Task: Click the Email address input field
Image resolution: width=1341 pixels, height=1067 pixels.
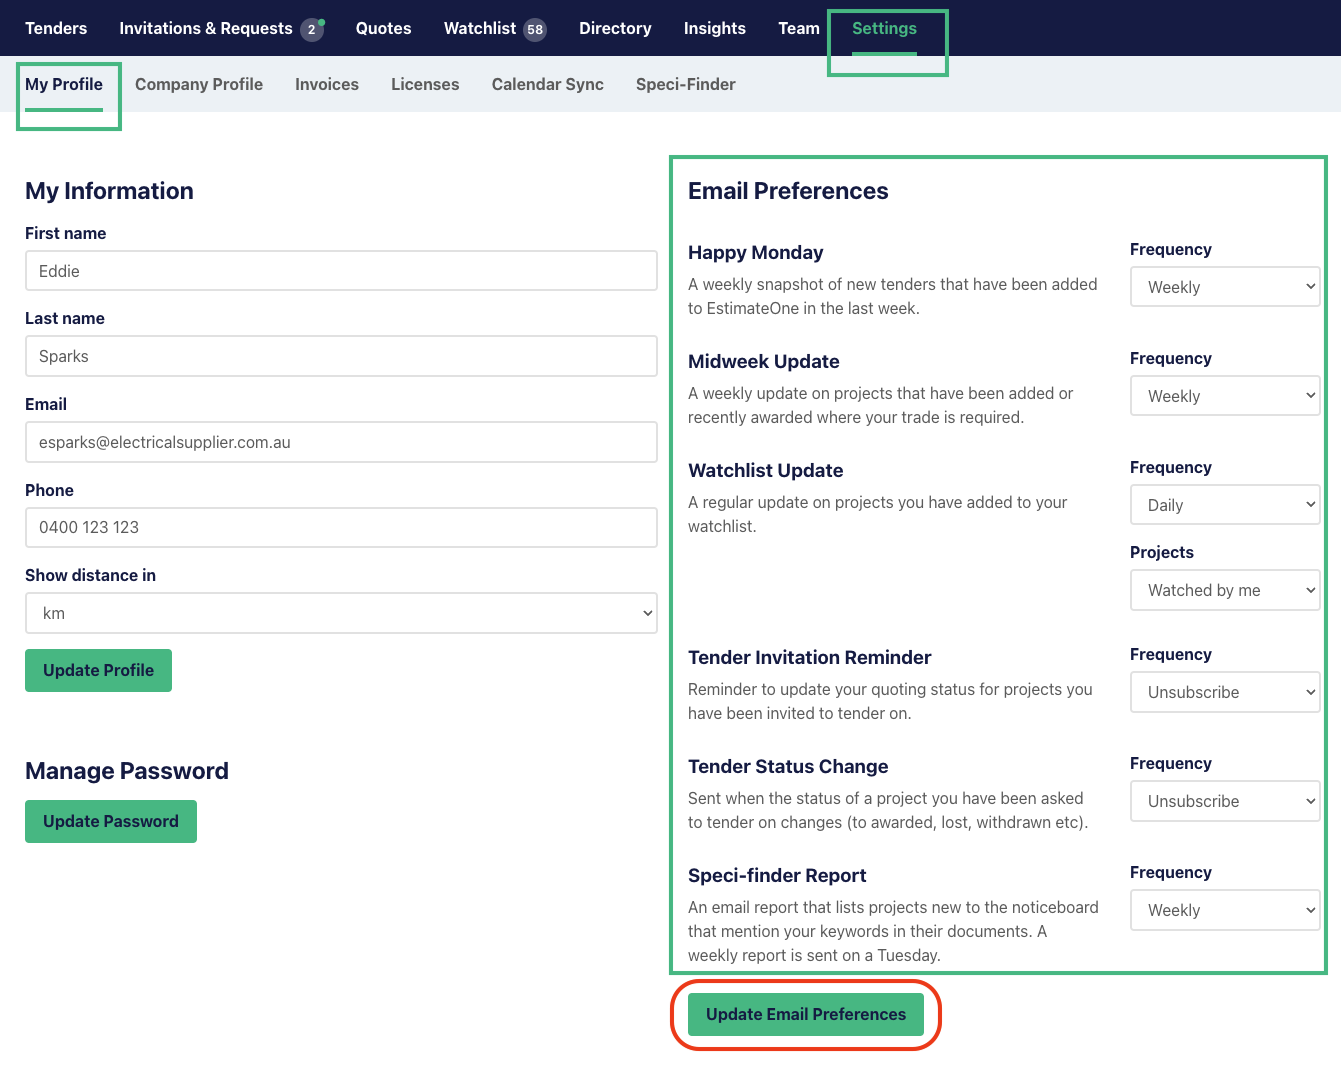Action: pyautogui.click(x=341, y=442)
